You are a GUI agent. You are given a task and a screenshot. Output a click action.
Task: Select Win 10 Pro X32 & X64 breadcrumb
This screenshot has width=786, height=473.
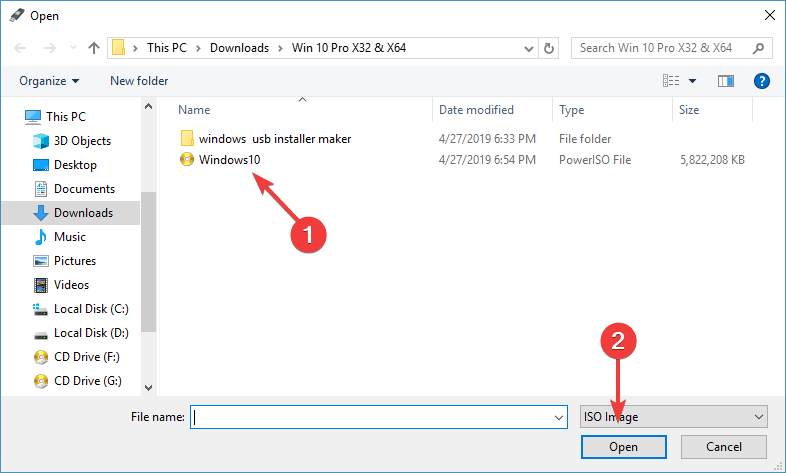(349, 48)
